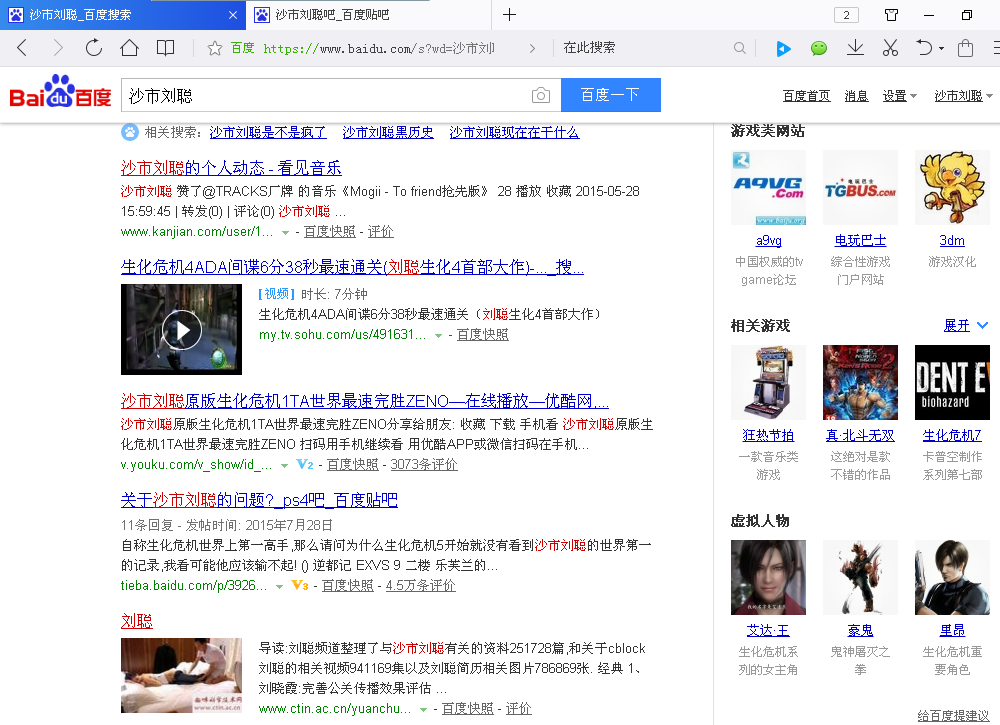Expand the undo icon dropdown arrow

pos(941,48)
